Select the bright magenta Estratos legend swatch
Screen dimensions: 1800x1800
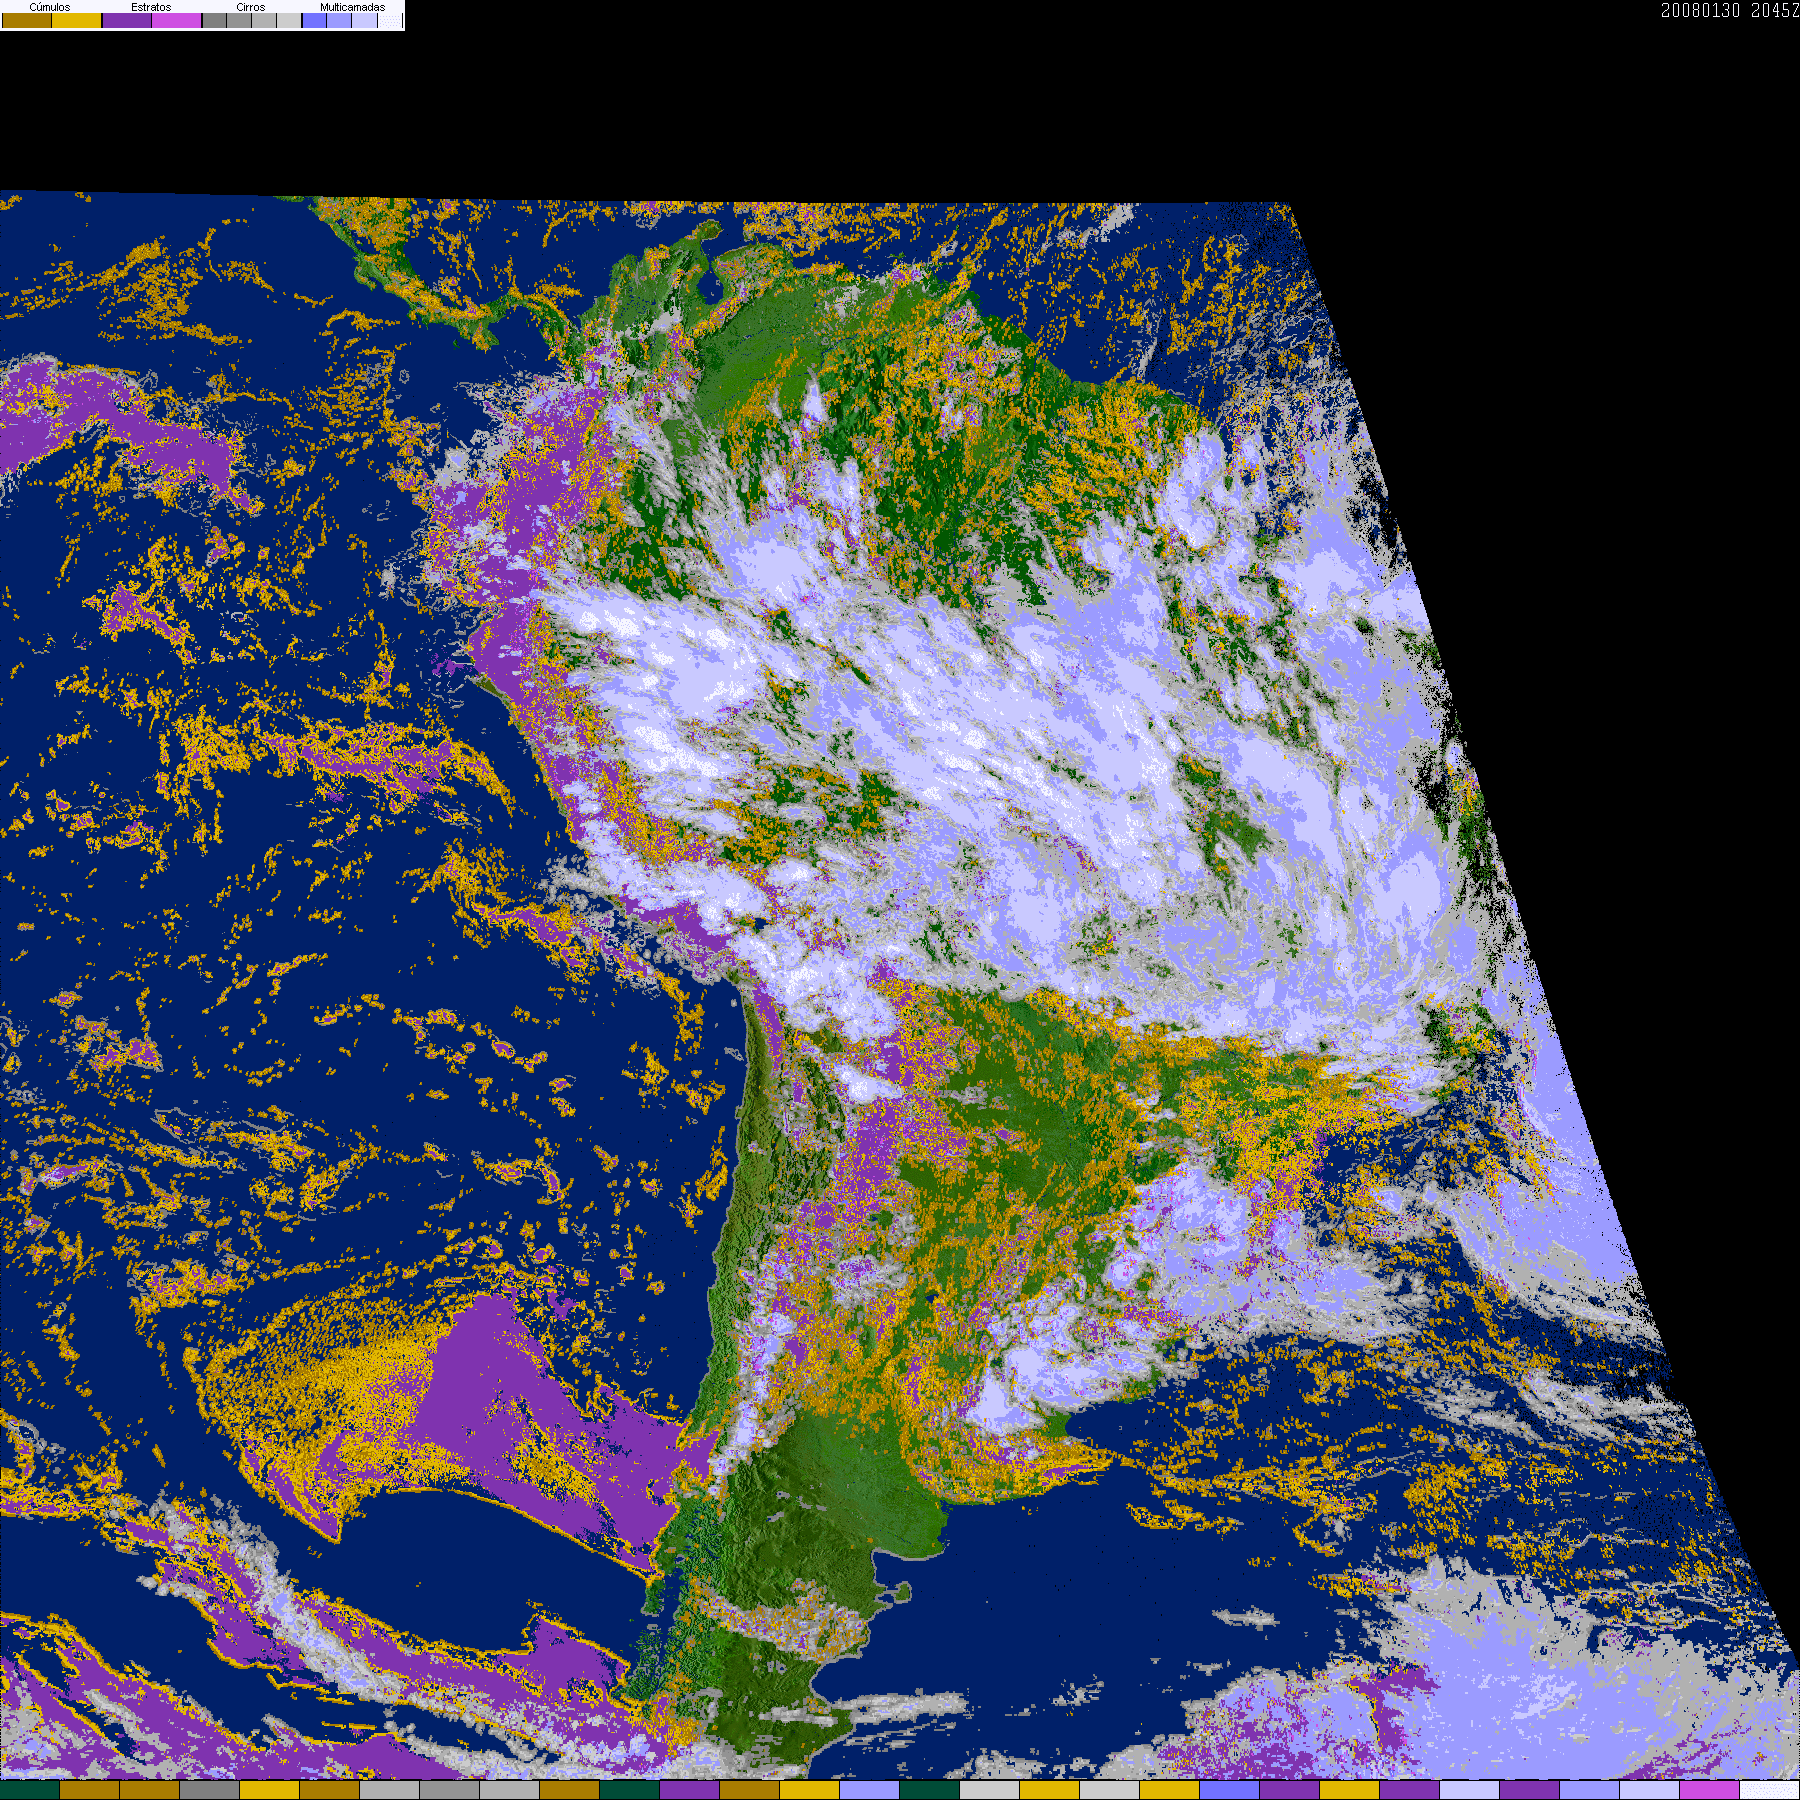coord(177,20)
